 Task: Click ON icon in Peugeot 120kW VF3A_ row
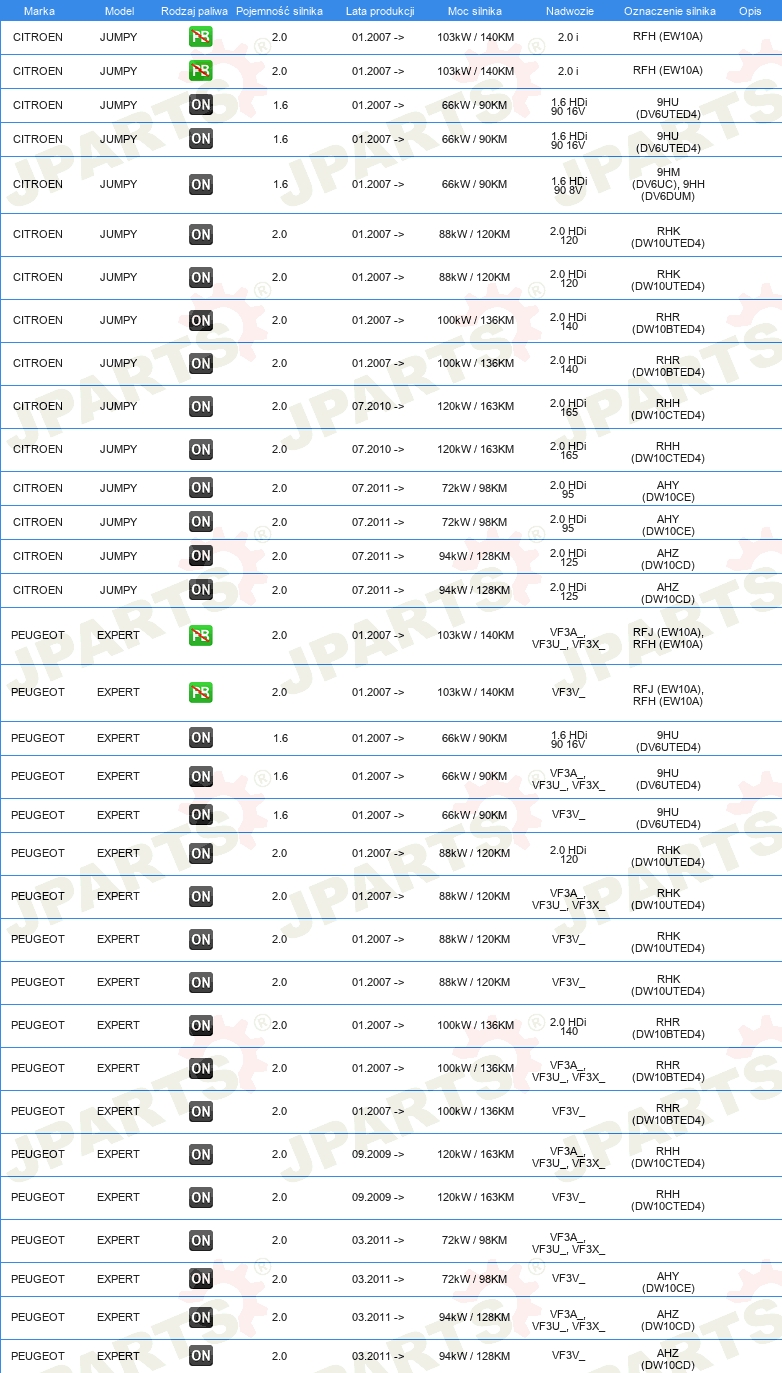201,1154
